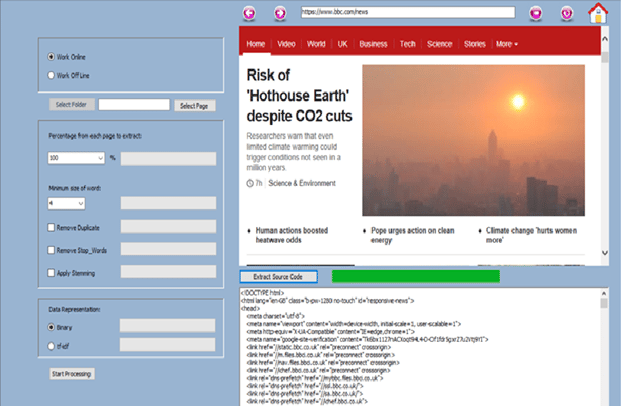624x406 pixels.
Task: Click the article summary about researchers warning
Action: pos(294,152)
